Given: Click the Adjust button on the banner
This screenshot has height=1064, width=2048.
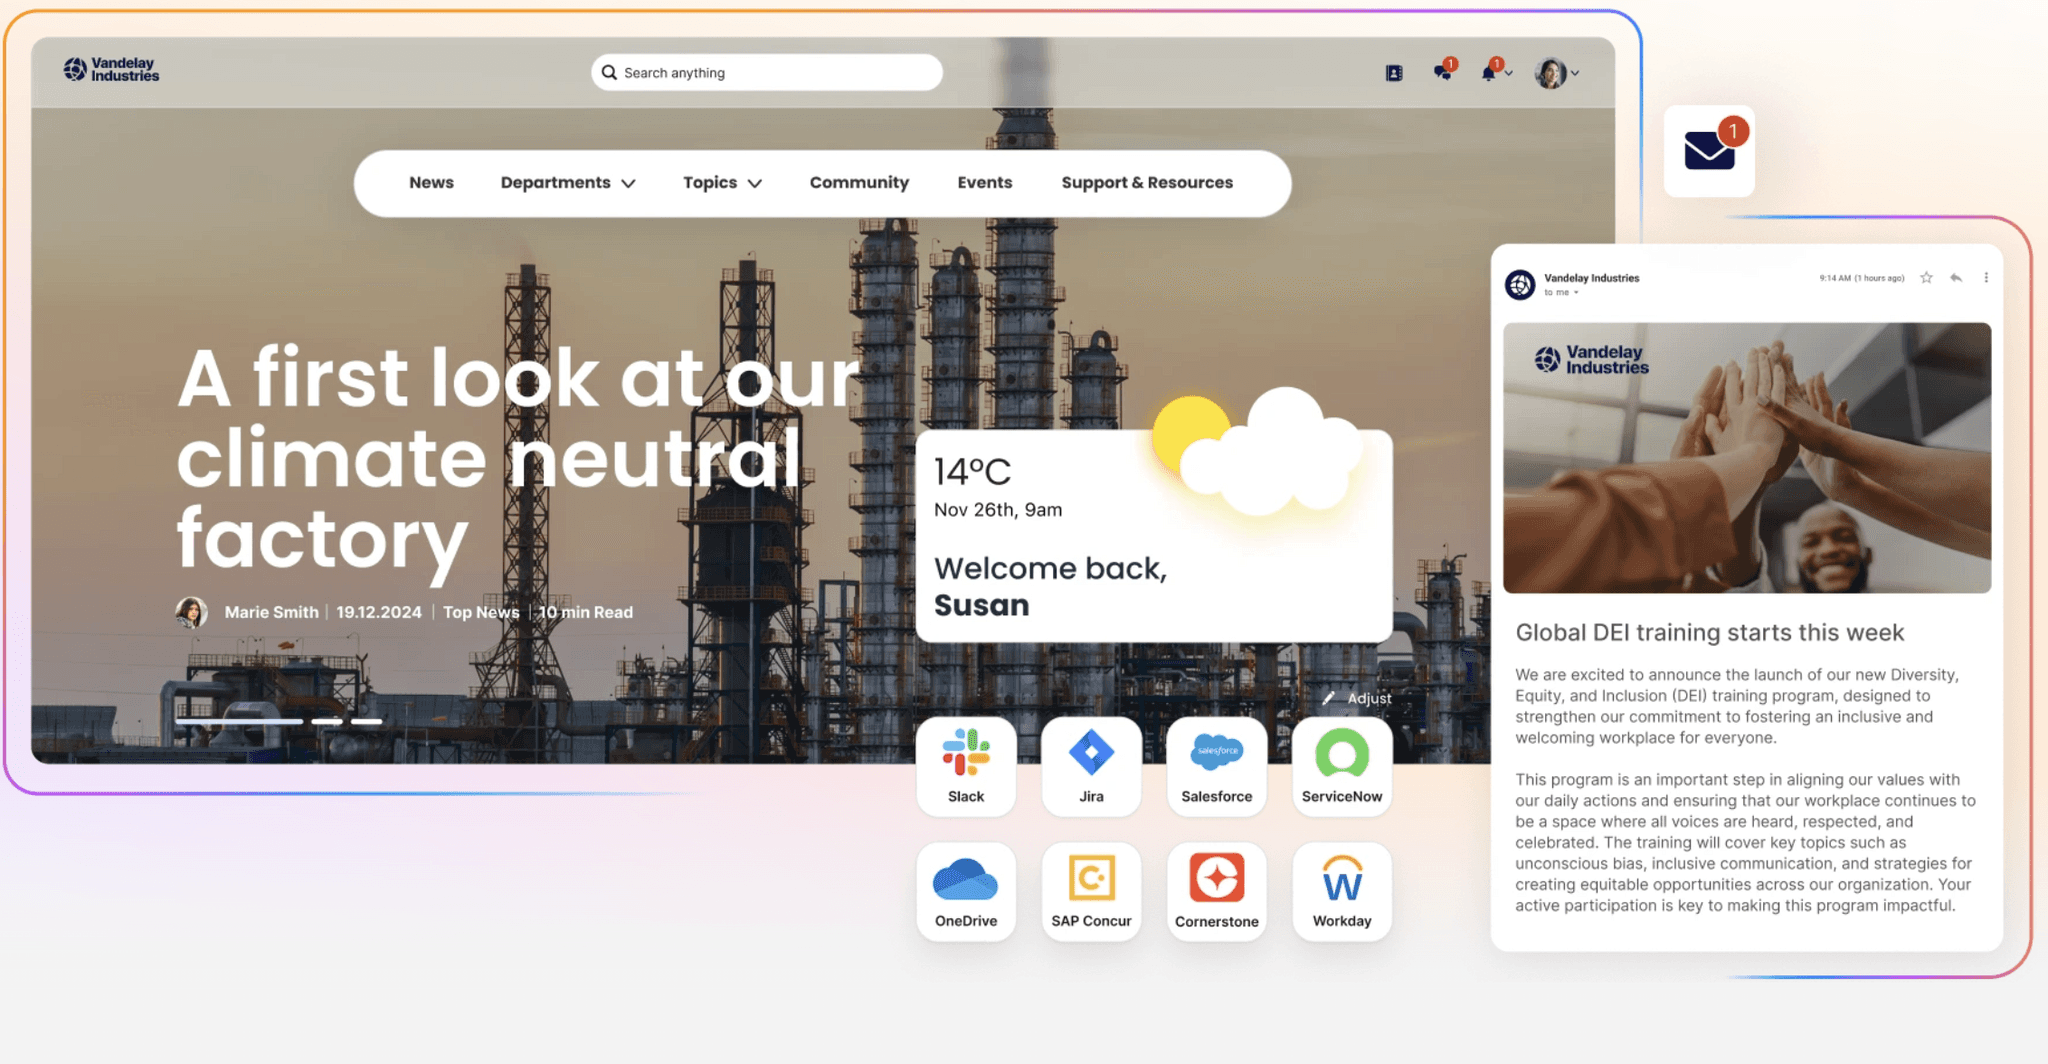Looking at the screenshot, I should (1357, 698).
